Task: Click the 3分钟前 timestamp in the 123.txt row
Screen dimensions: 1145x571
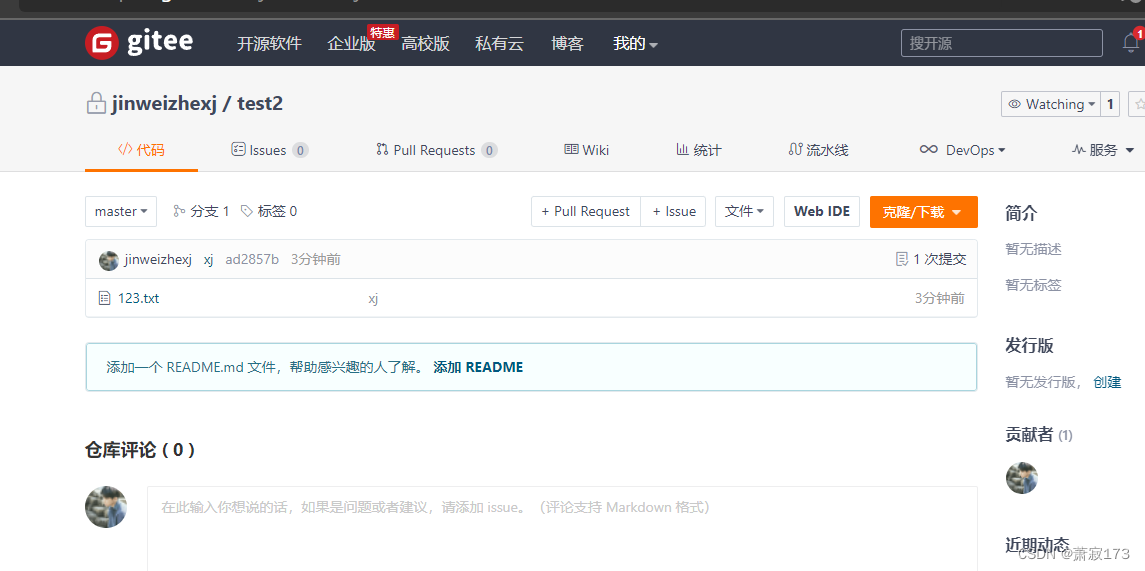Action: (x=940, y=298)
